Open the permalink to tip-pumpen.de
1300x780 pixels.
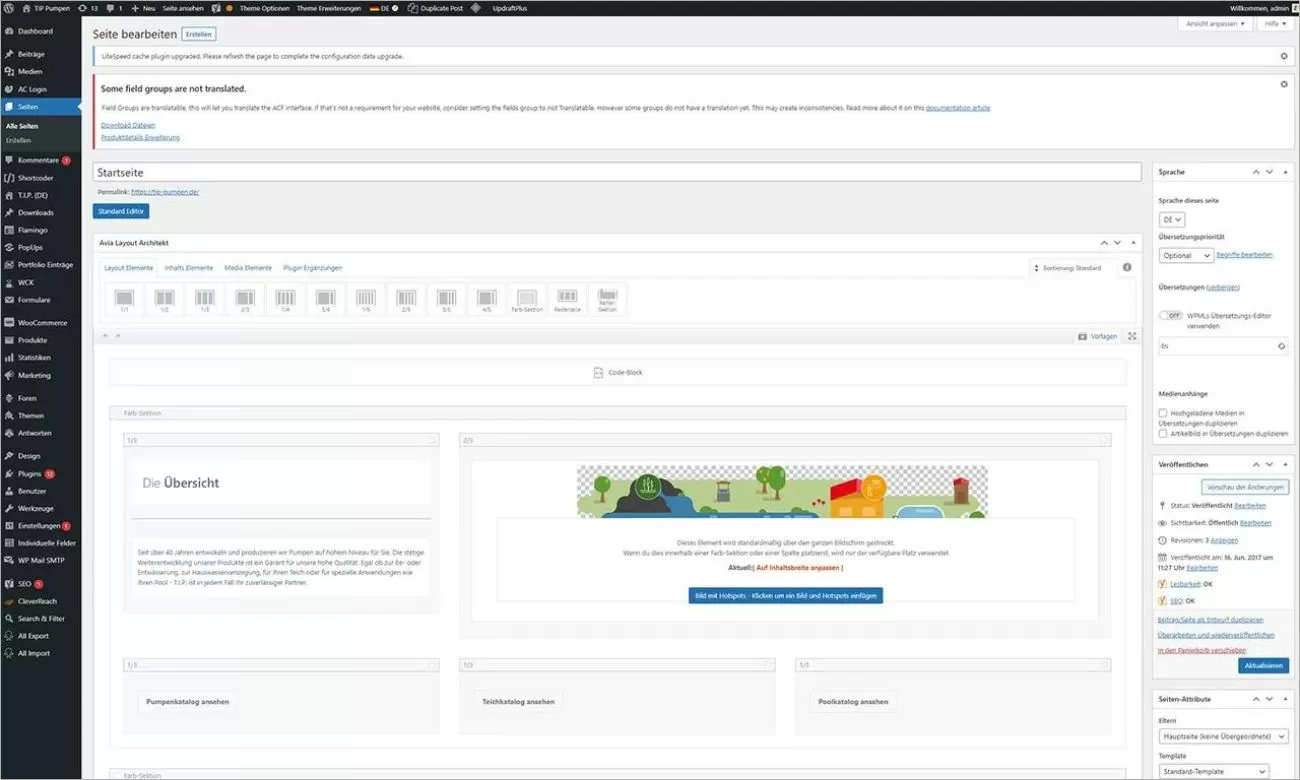tap(166, 191)
